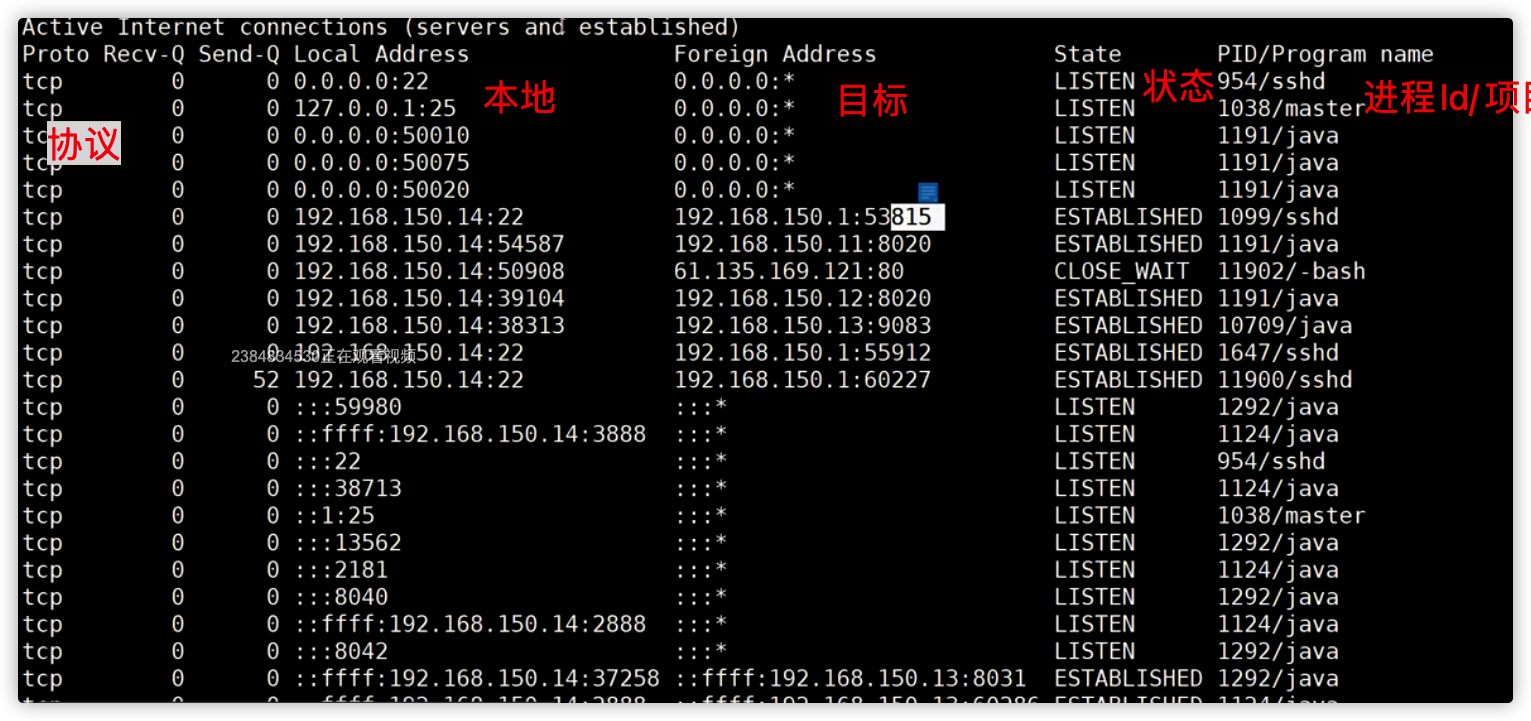Click the CLOSE_WAIT state entry
Viewport: 1531px width, 721px height.
[1122, 271]
